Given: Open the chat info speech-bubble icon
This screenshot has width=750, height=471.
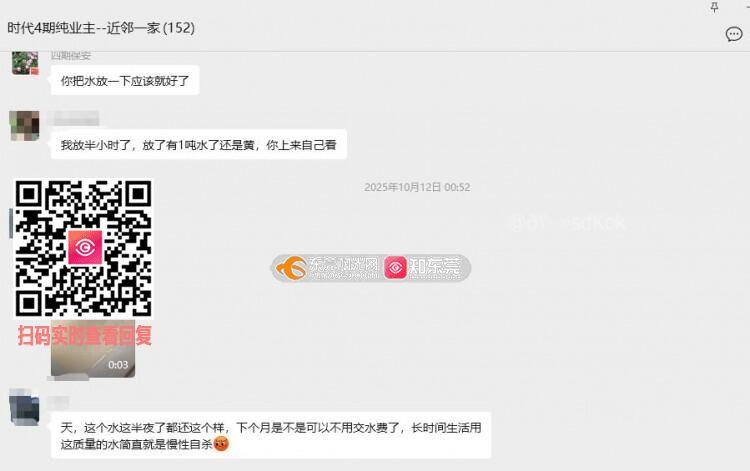Looking at the screenshot, I should click(x=734, y=34).
